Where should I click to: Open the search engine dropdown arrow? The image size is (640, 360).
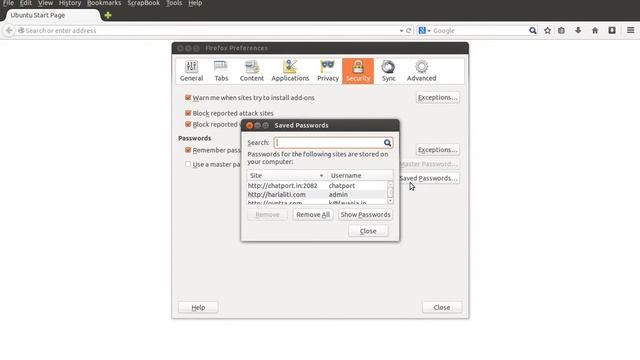coord(429,31)
